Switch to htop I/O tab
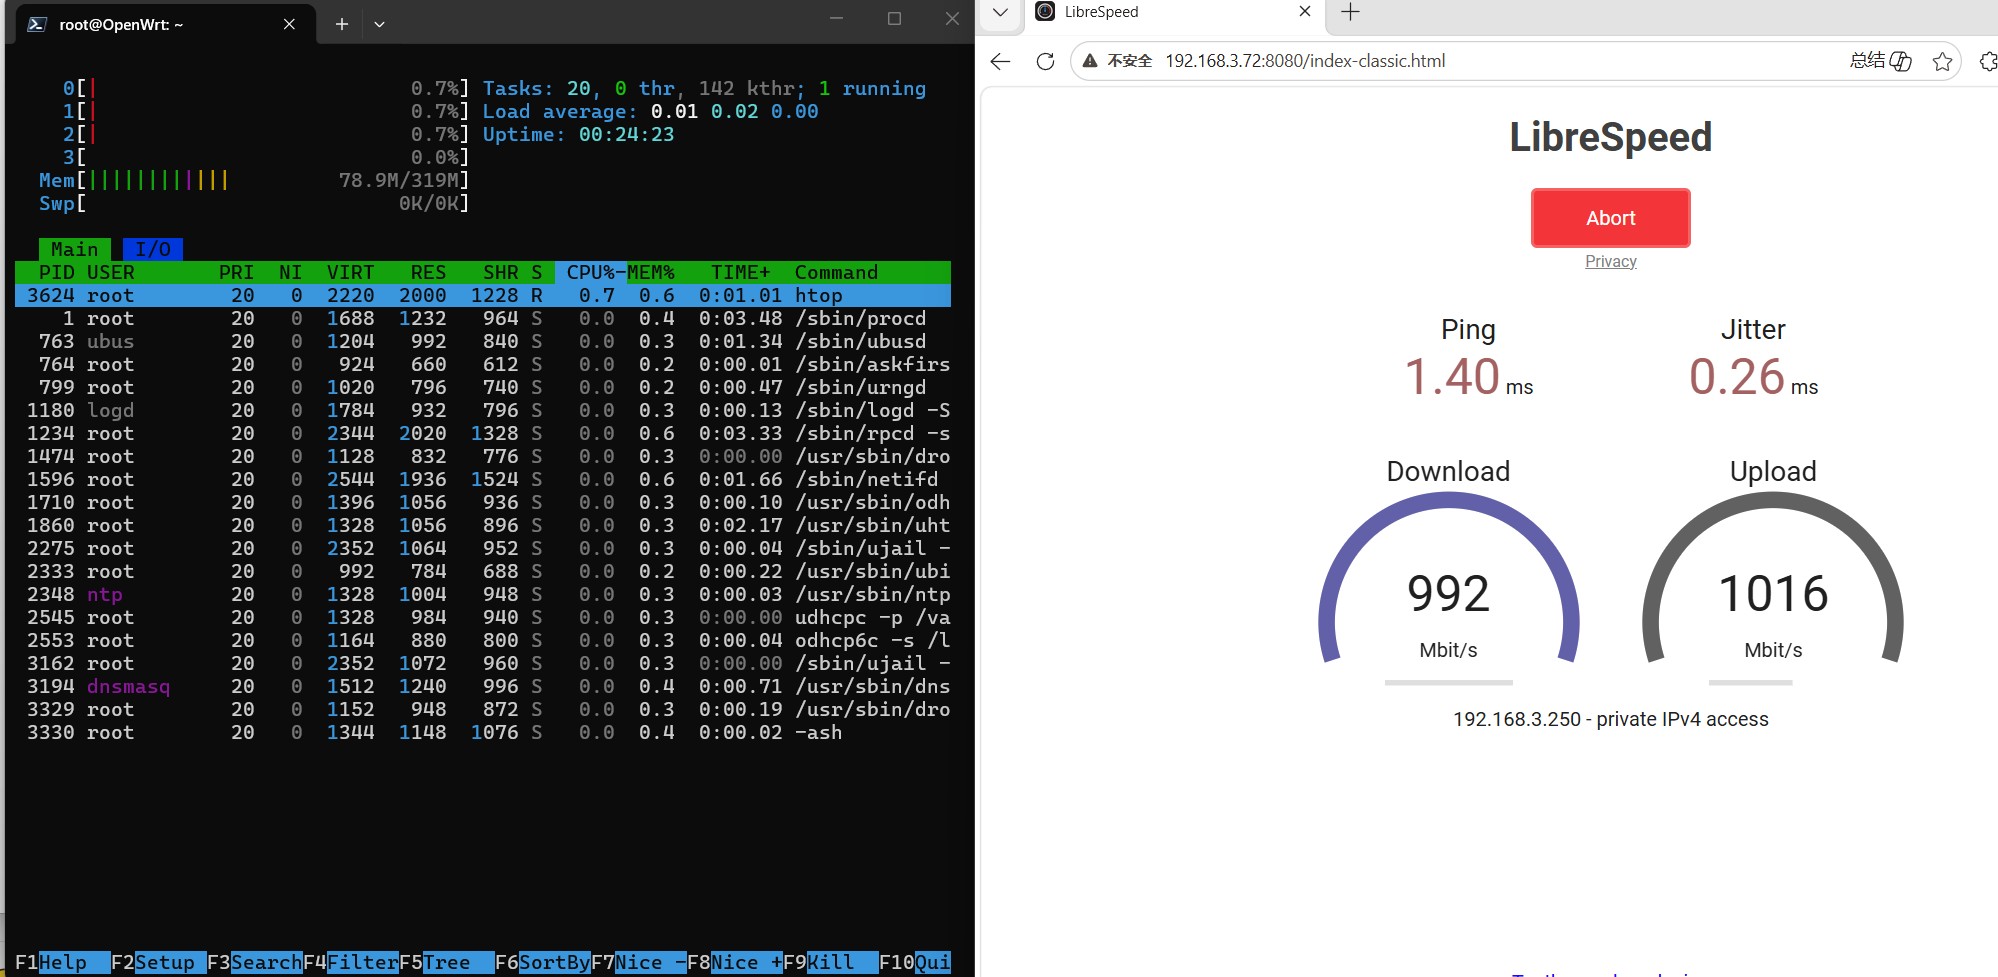 pos(152,249)
